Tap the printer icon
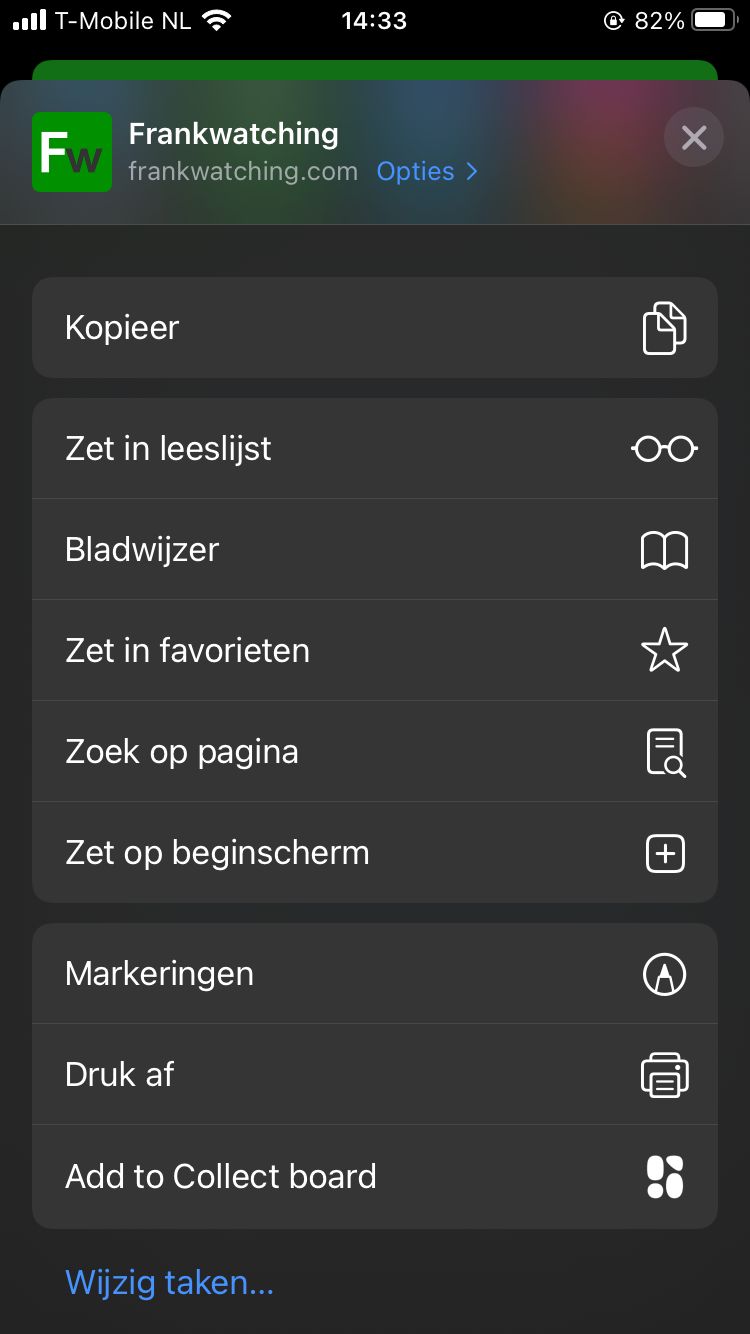This screenshot has width=750, height=1334. click(x=664, y=1075)
